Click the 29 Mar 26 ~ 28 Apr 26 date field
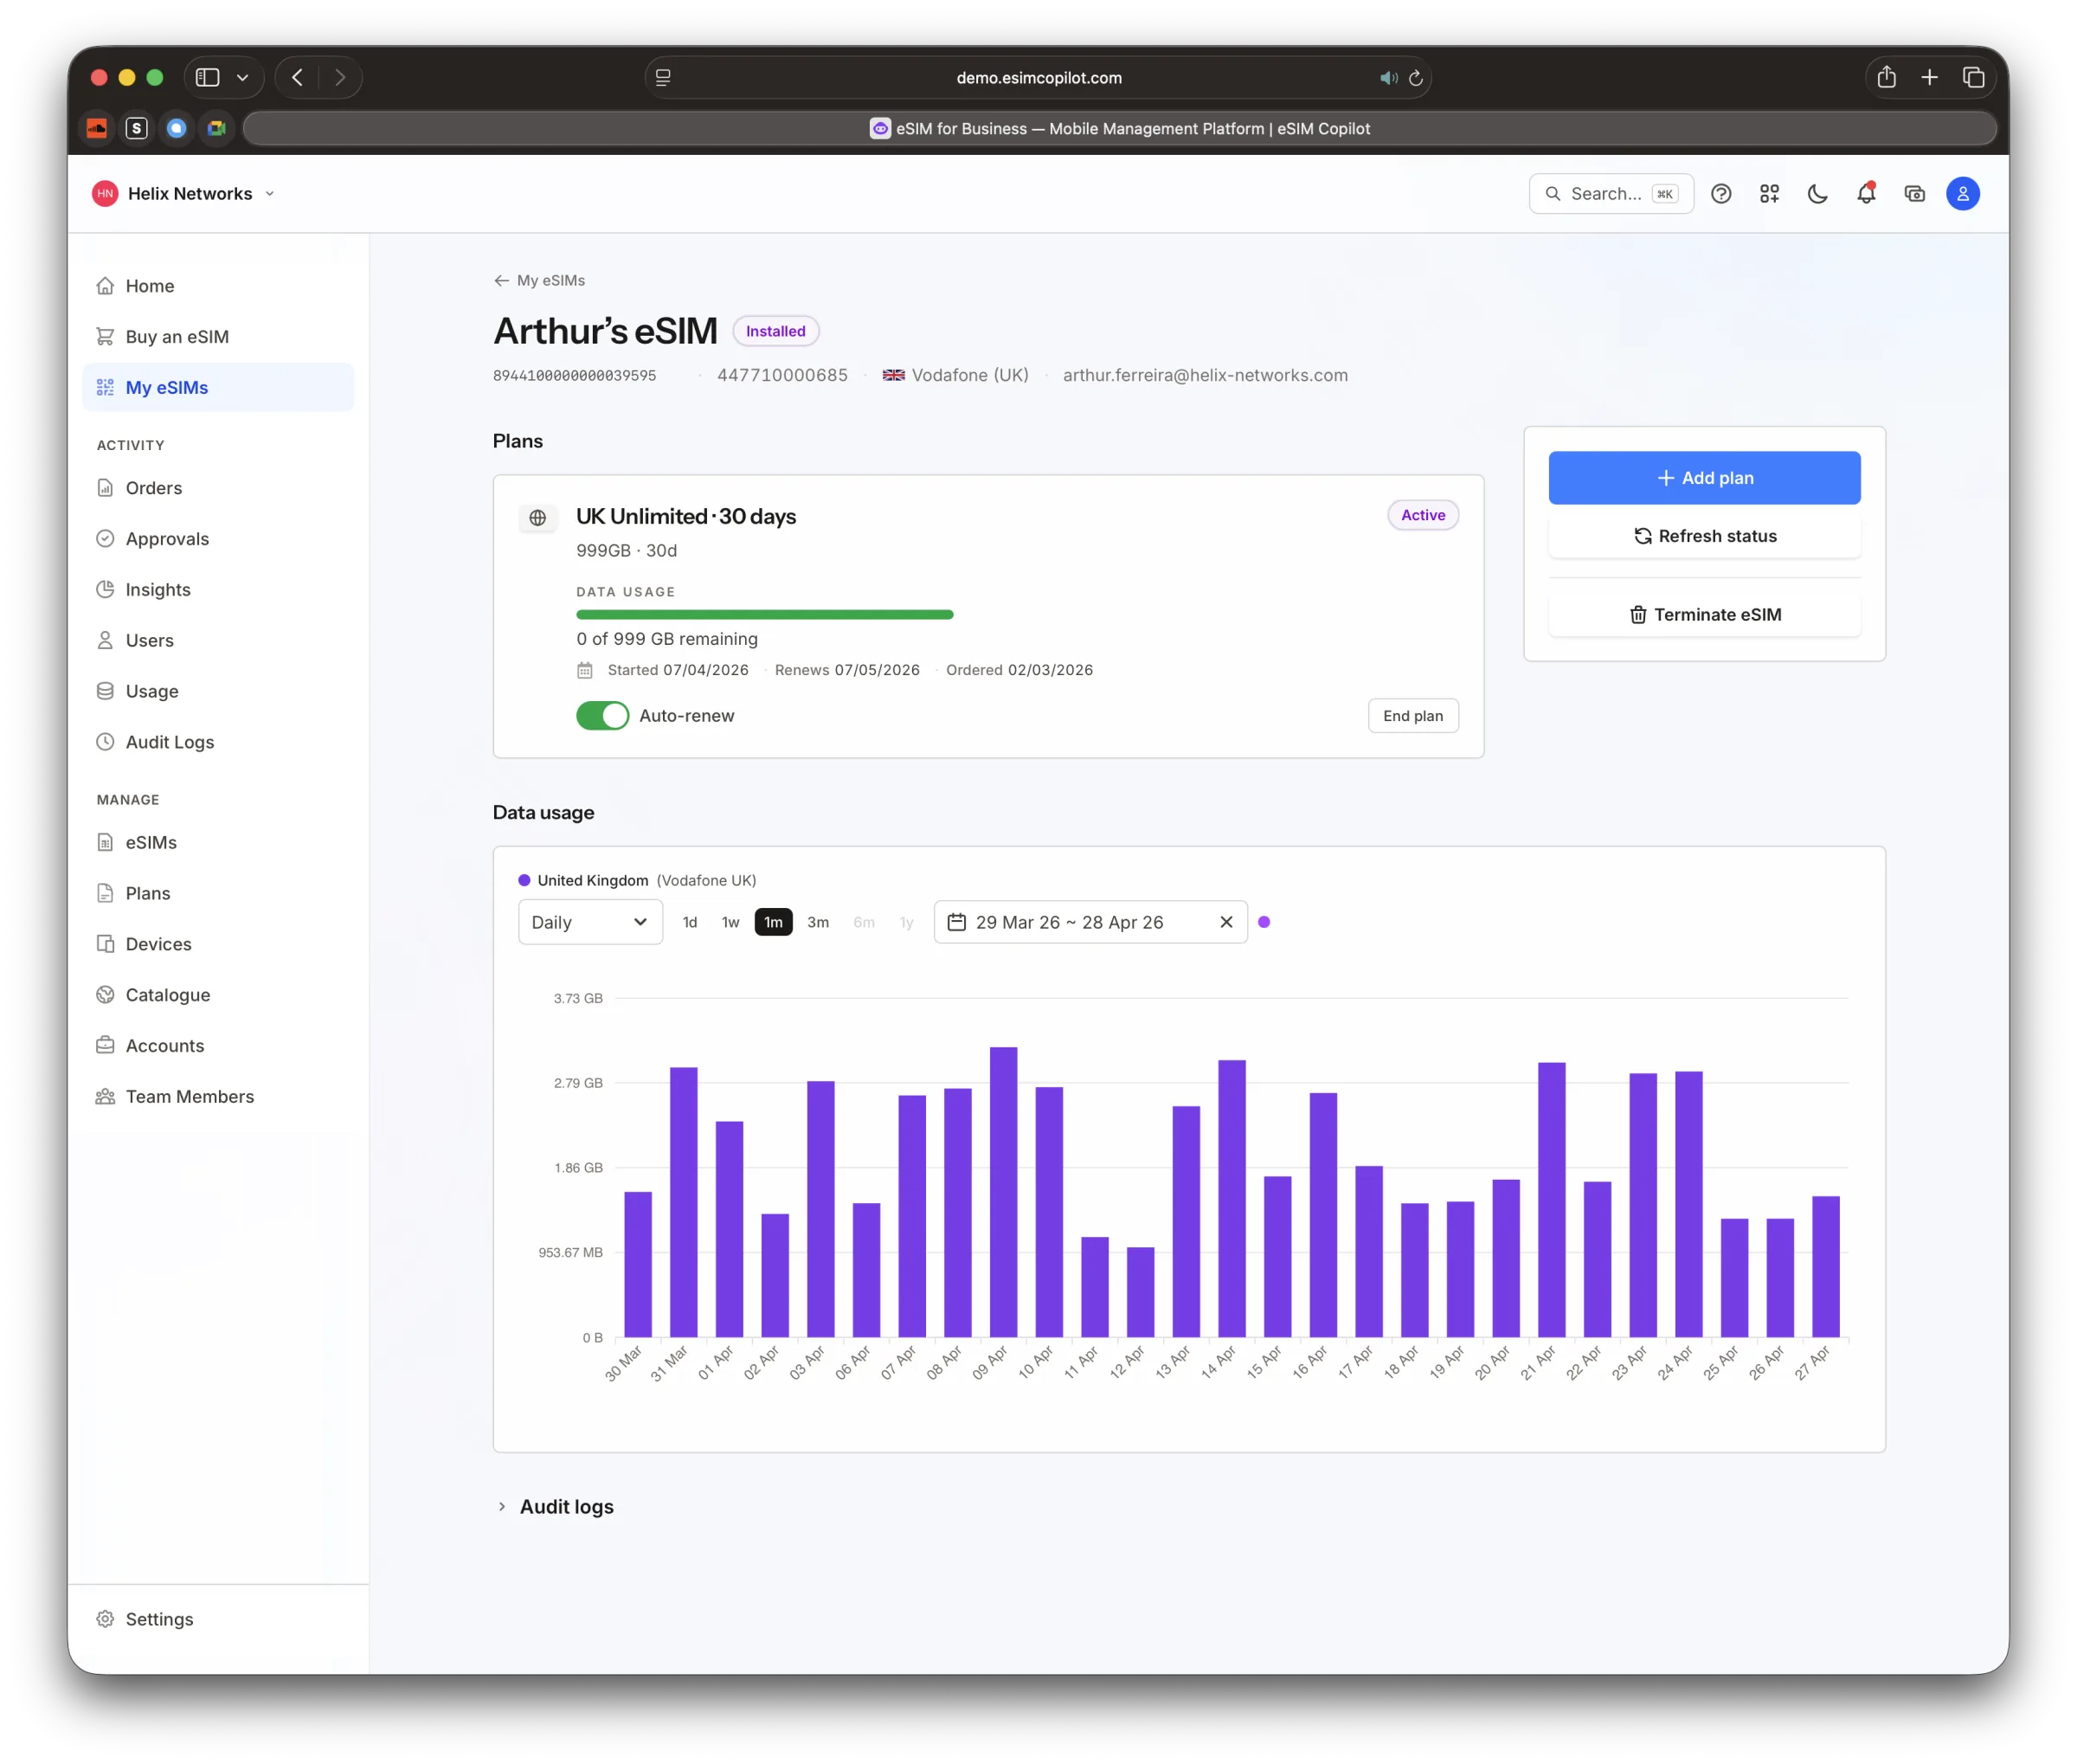 1090,922
